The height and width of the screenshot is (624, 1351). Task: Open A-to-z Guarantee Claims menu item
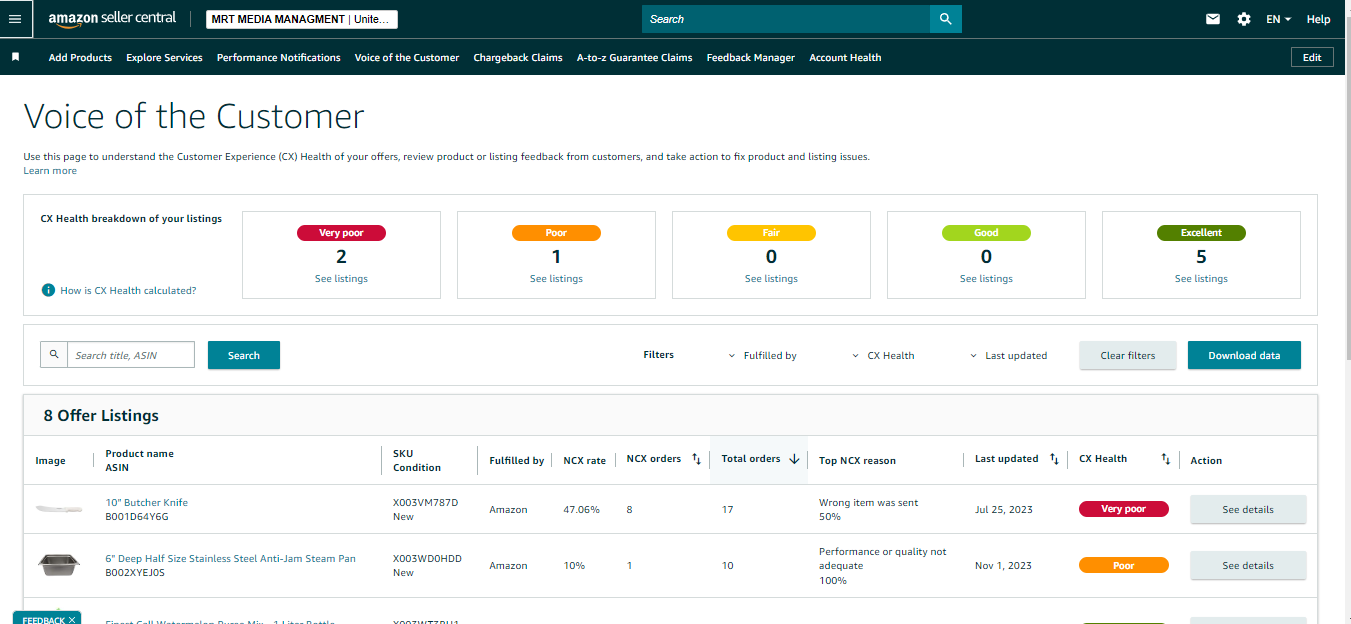634,57
